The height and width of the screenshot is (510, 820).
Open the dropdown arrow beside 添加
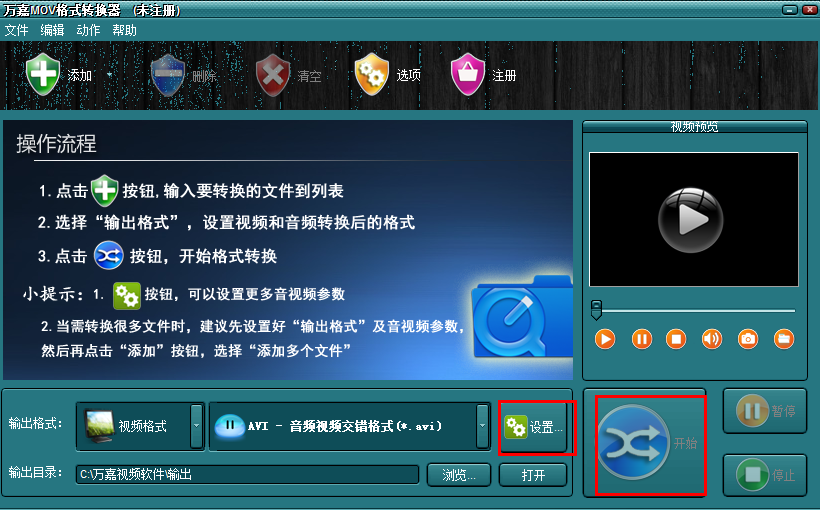[109, 75]
